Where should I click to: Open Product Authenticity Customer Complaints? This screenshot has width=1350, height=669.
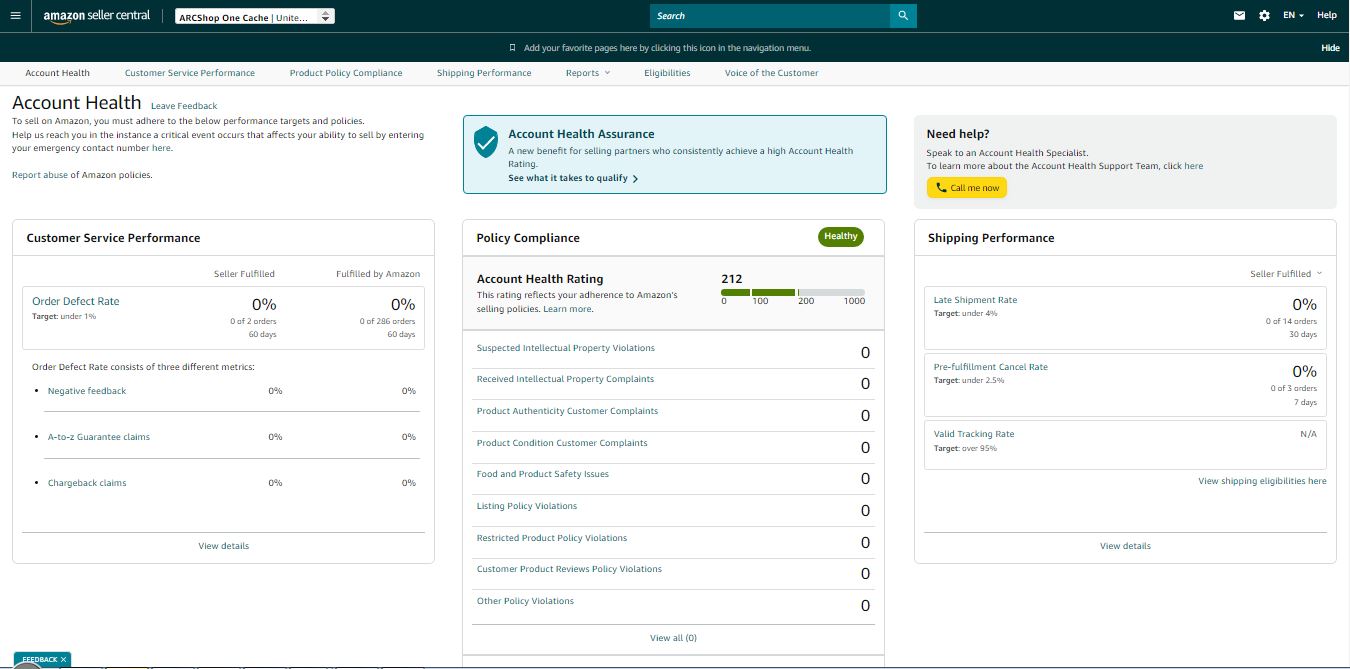(x=567, y=411)
